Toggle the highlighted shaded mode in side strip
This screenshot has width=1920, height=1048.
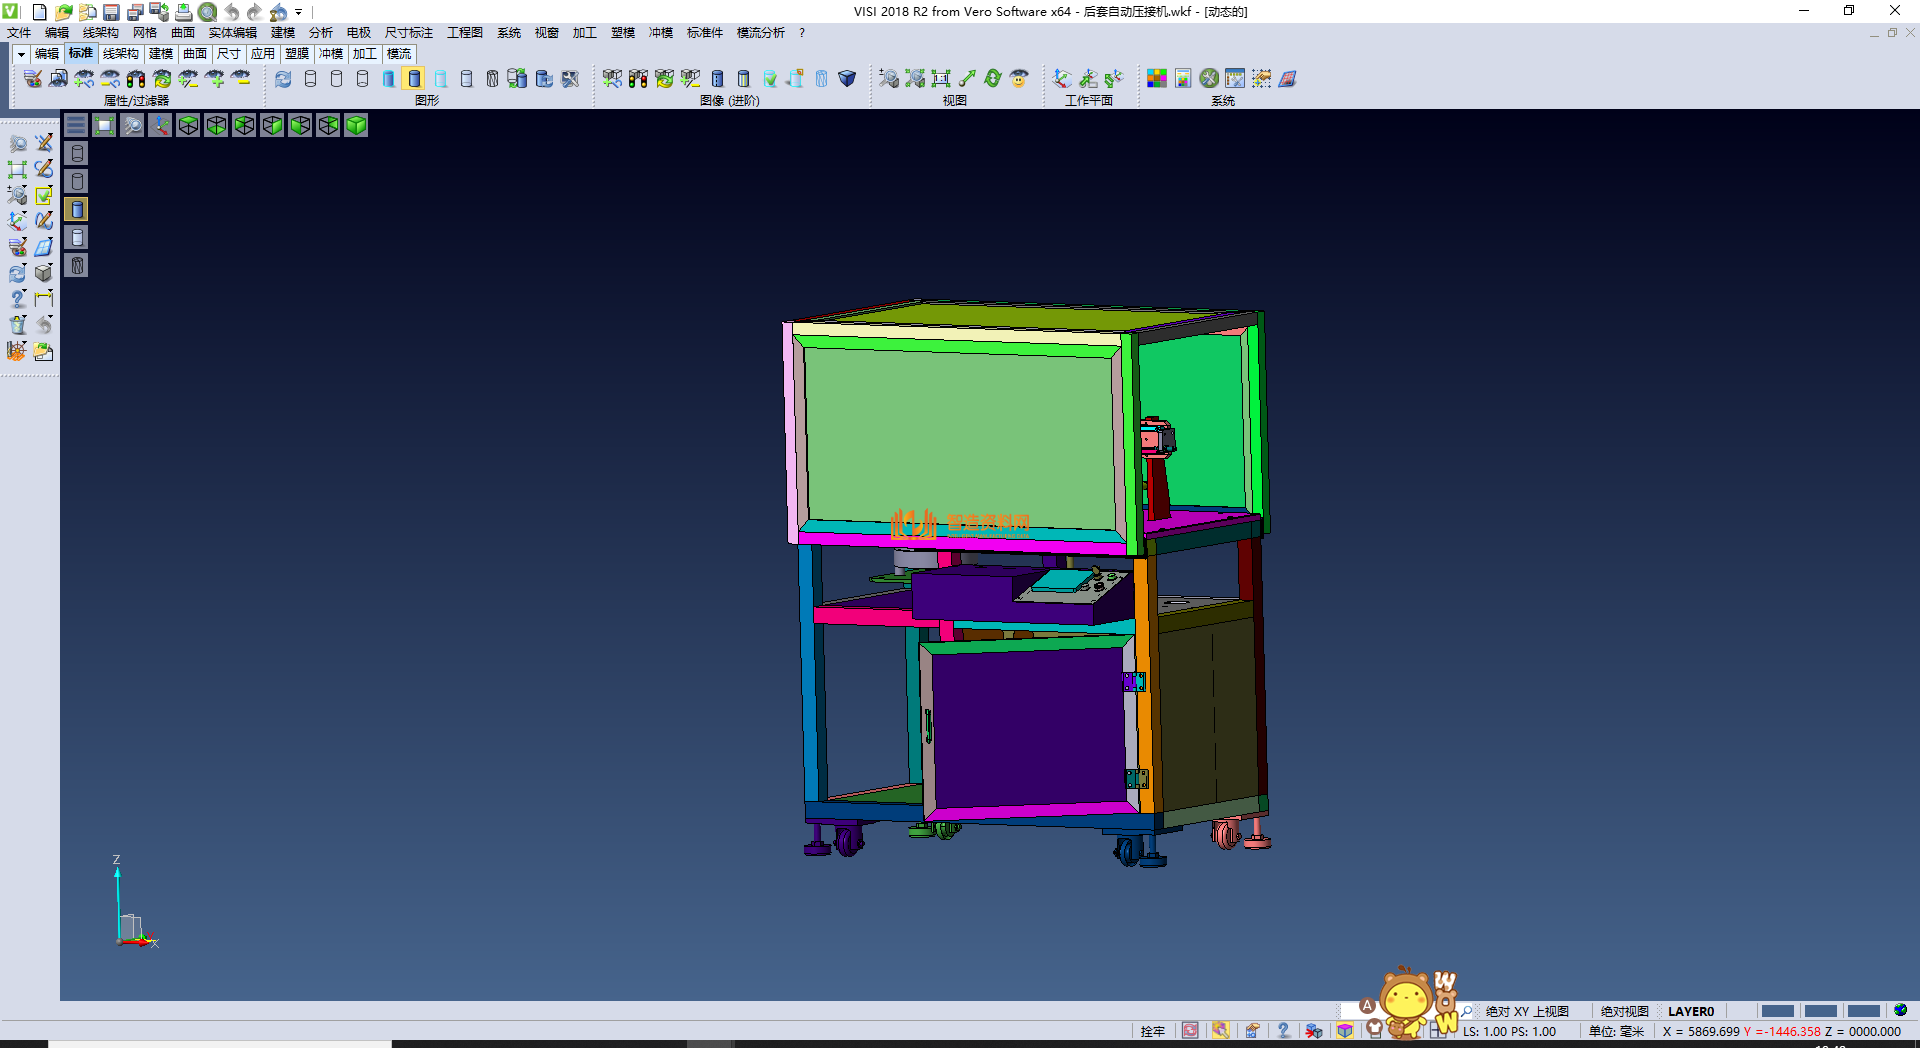click(x=77, y=209)
